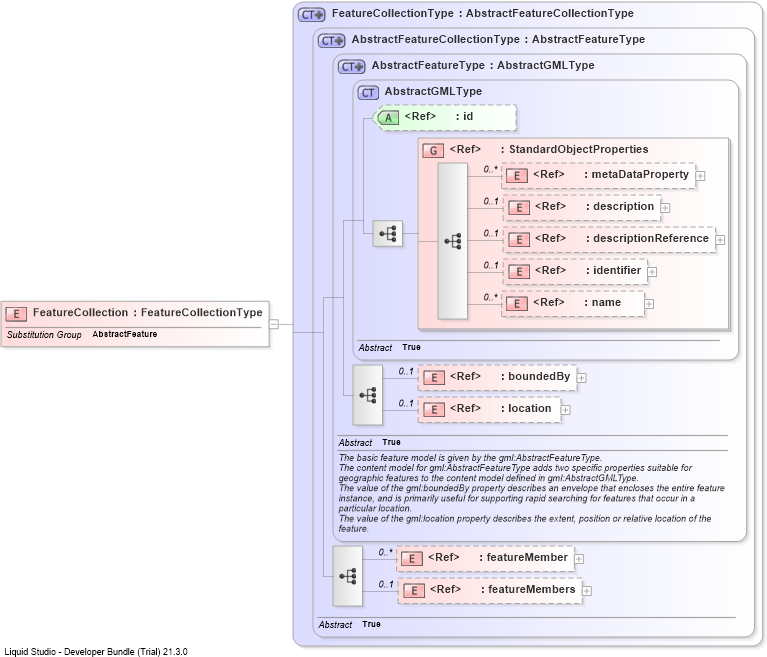767x657 pixels.
Task: Click the sequence icon inside AbstractGMLType
Action: 388,233
